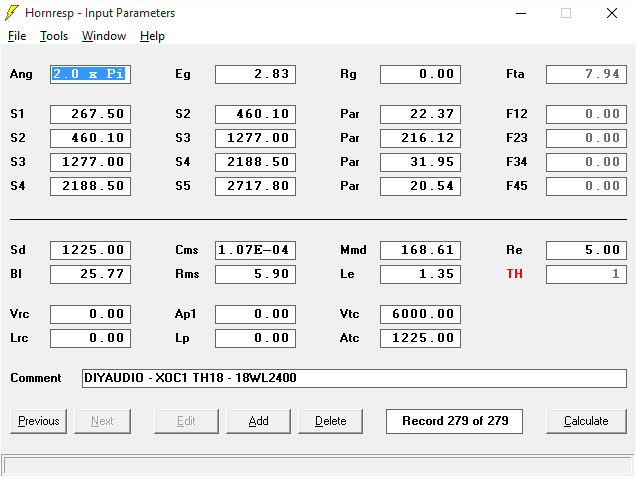Click the Hornresp lightning bolt title icon
Viewport: 636px width, 478px height.
(13, 13)
